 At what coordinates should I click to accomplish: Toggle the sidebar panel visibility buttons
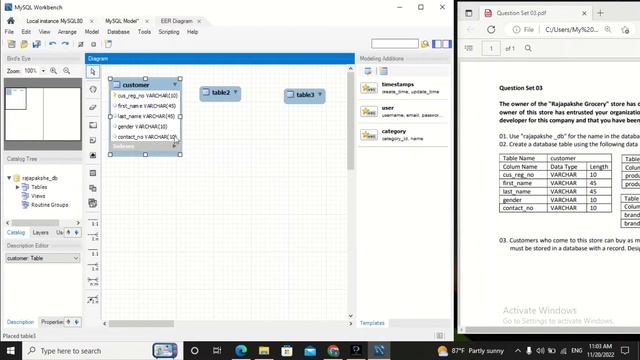coord(442,44)
